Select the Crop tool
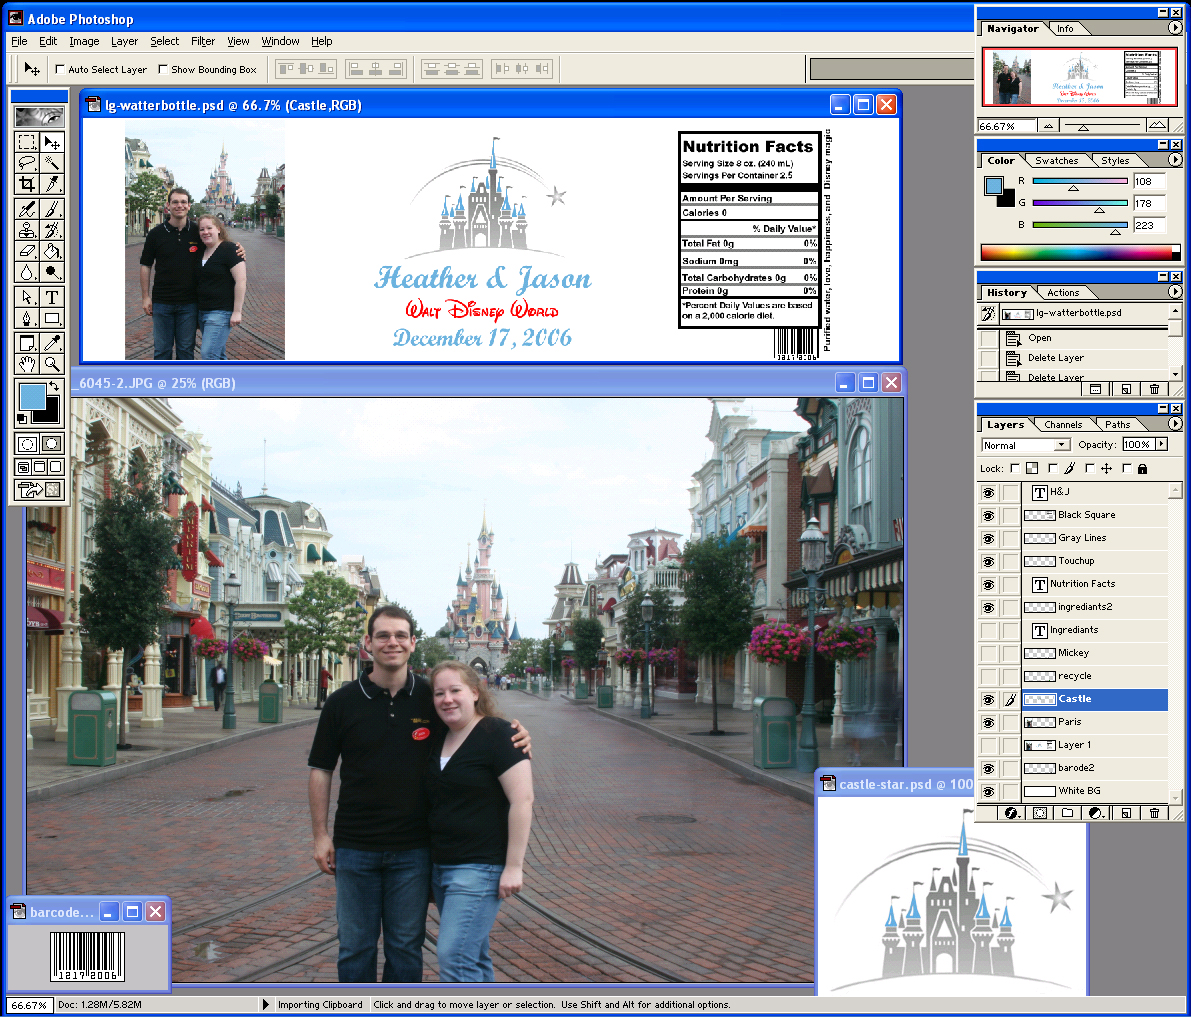 click(27, 184)
